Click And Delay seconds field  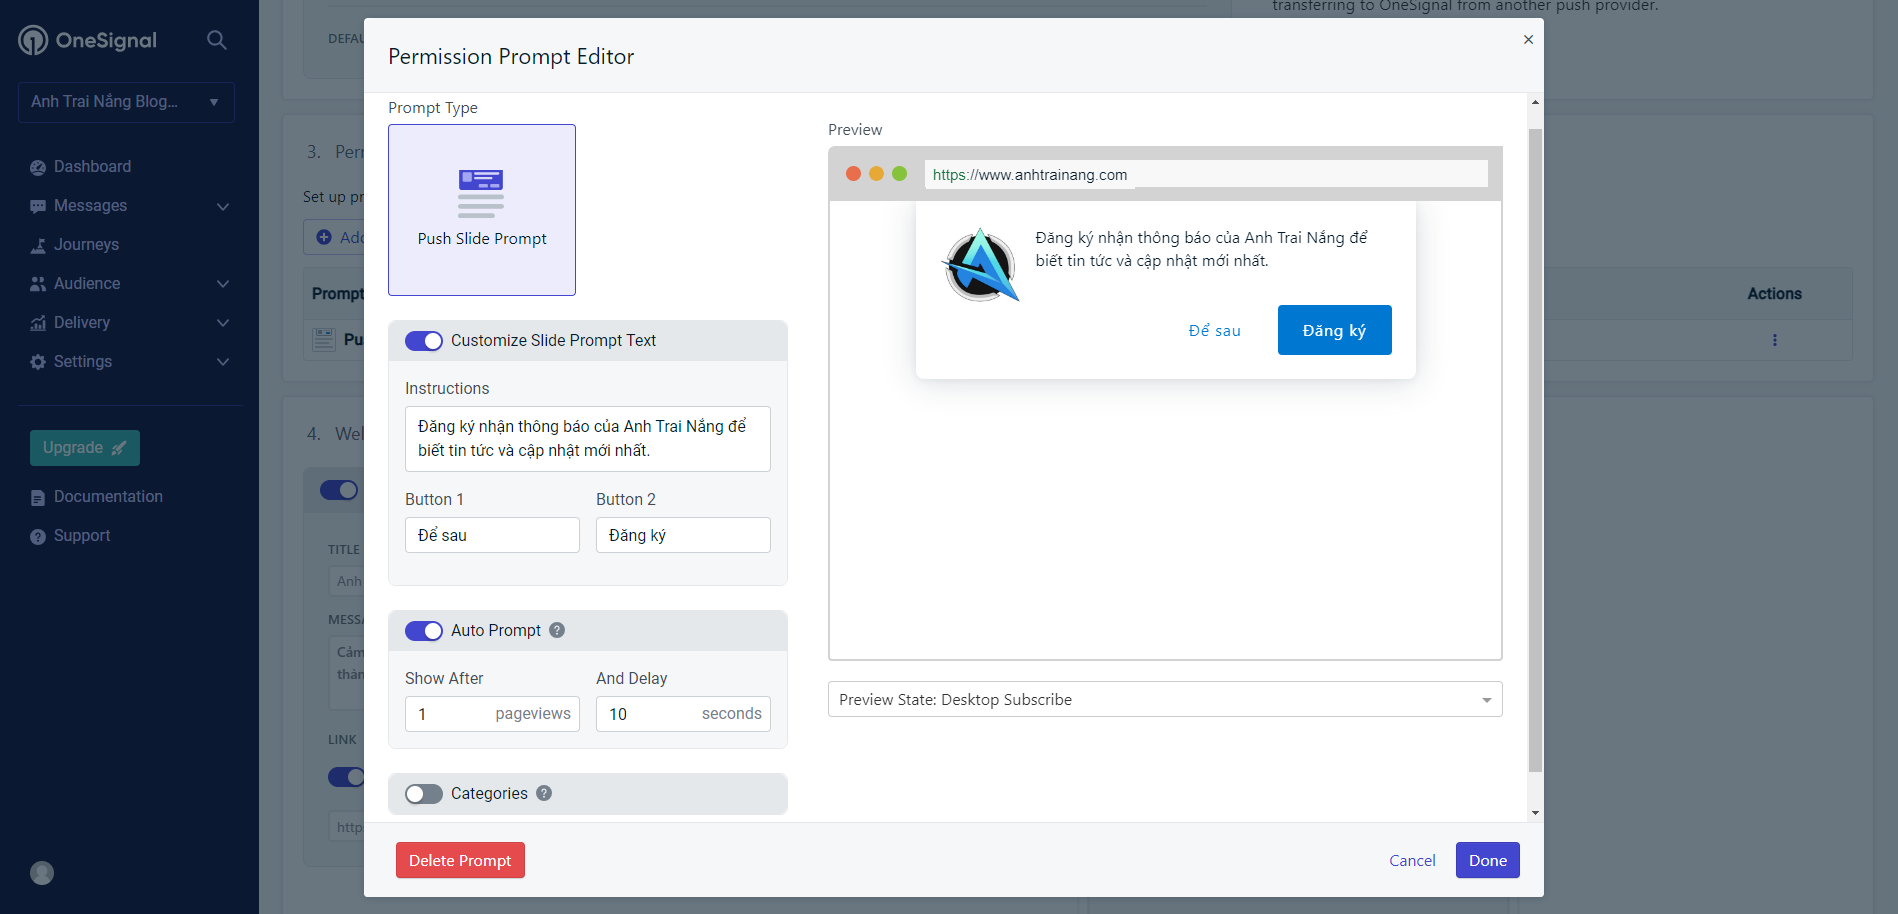point(683,714)
